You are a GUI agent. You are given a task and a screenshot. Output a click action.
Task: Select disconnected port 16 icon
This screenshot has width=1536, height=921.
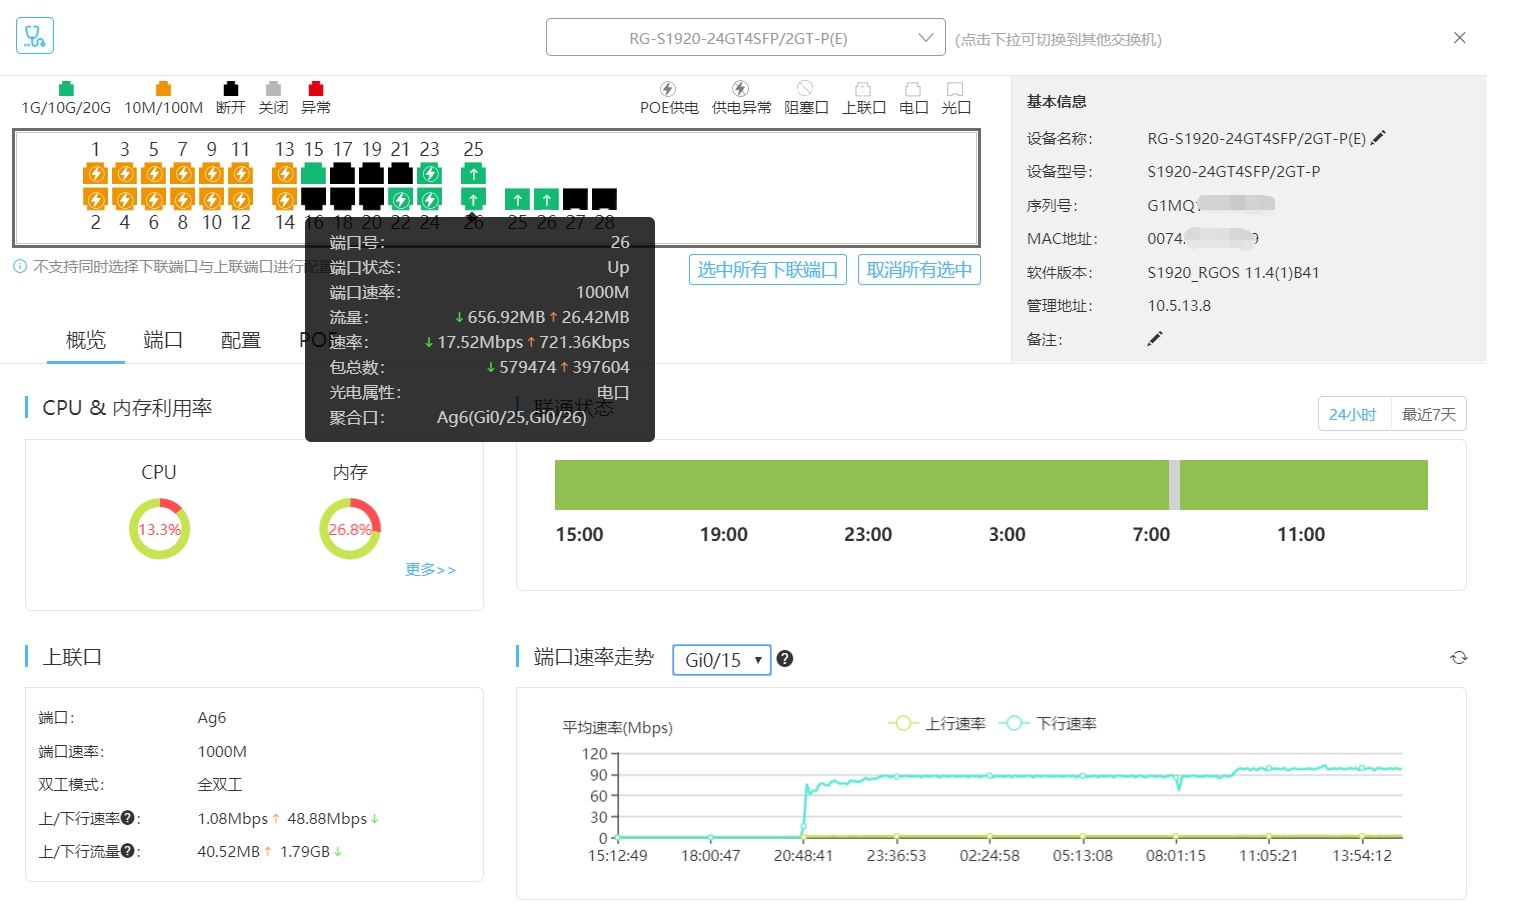click(313, 199)
